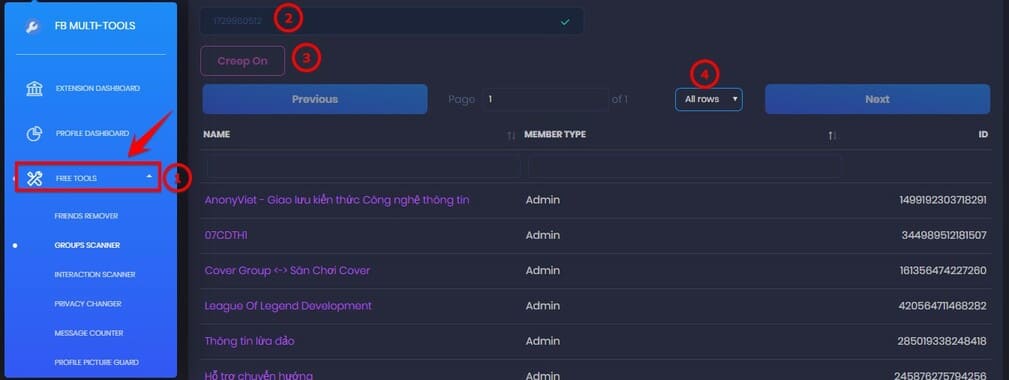
Task: Click the MEMBER TYPE column filter box
Action: pos(684,167)
